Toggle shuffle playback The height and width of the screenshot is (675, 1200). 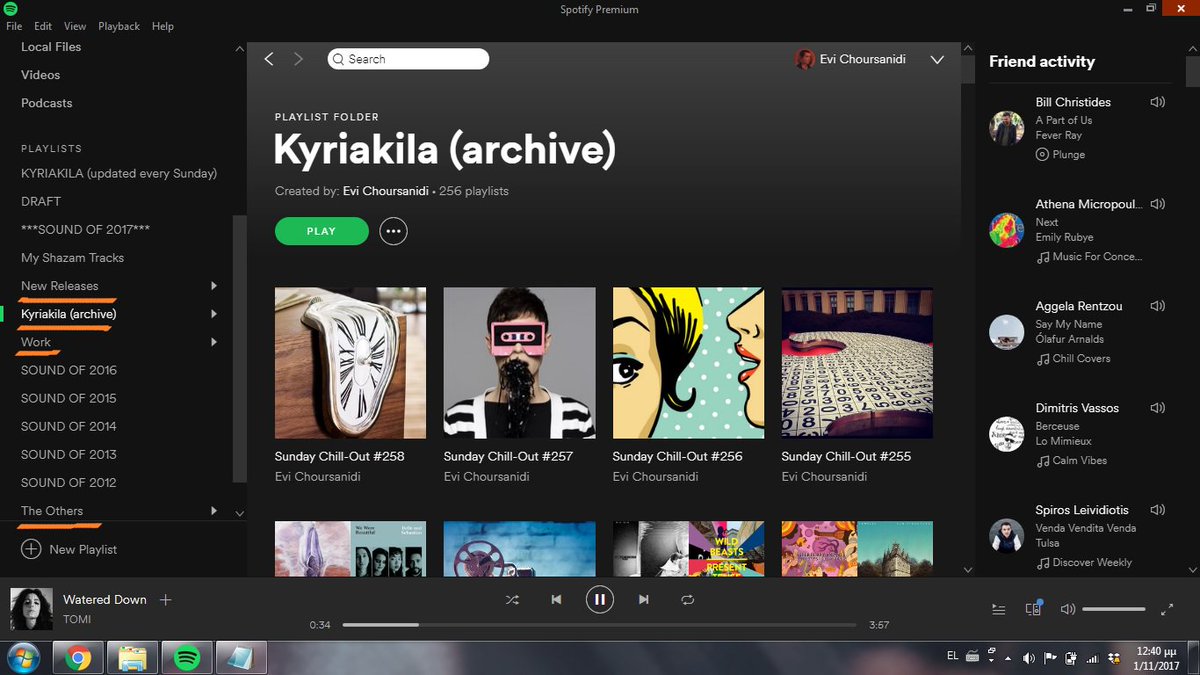pyautogui.click(x=512, y=600)
